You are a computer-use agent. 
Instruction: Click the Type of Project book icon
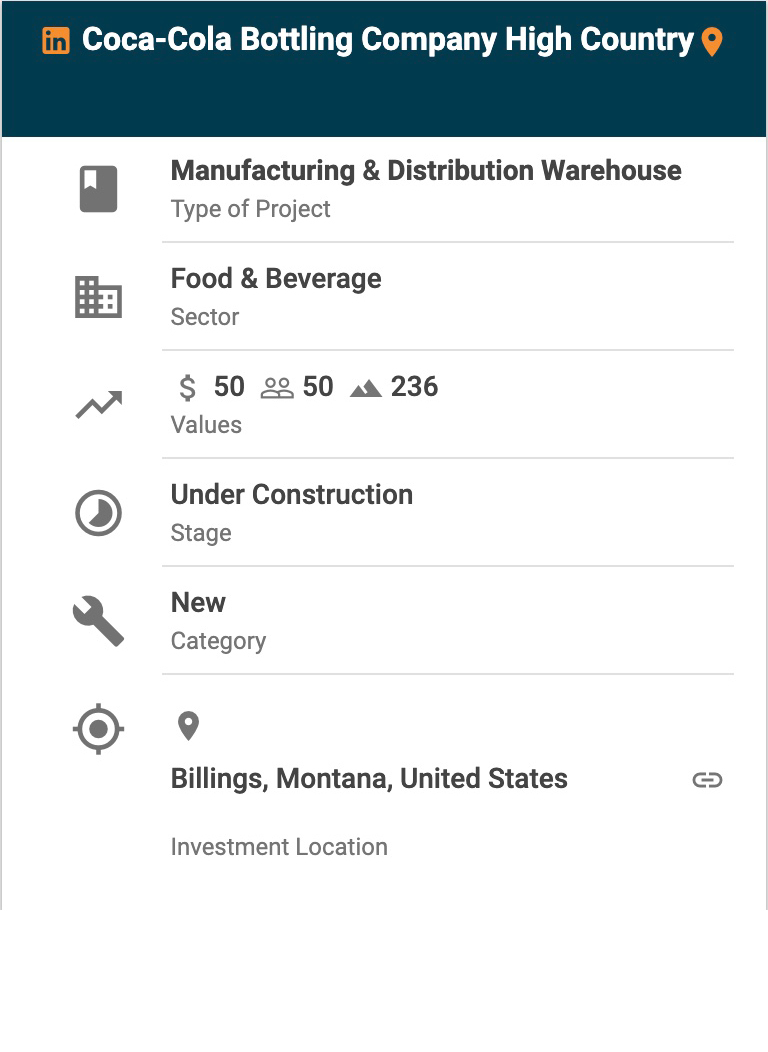click(x=98, y=189)
